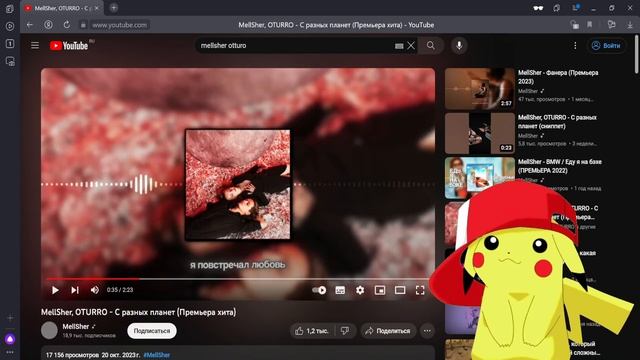Play the video
Image resolution: width=640 pixels, height=360 pixels.
tap(55, 290)
